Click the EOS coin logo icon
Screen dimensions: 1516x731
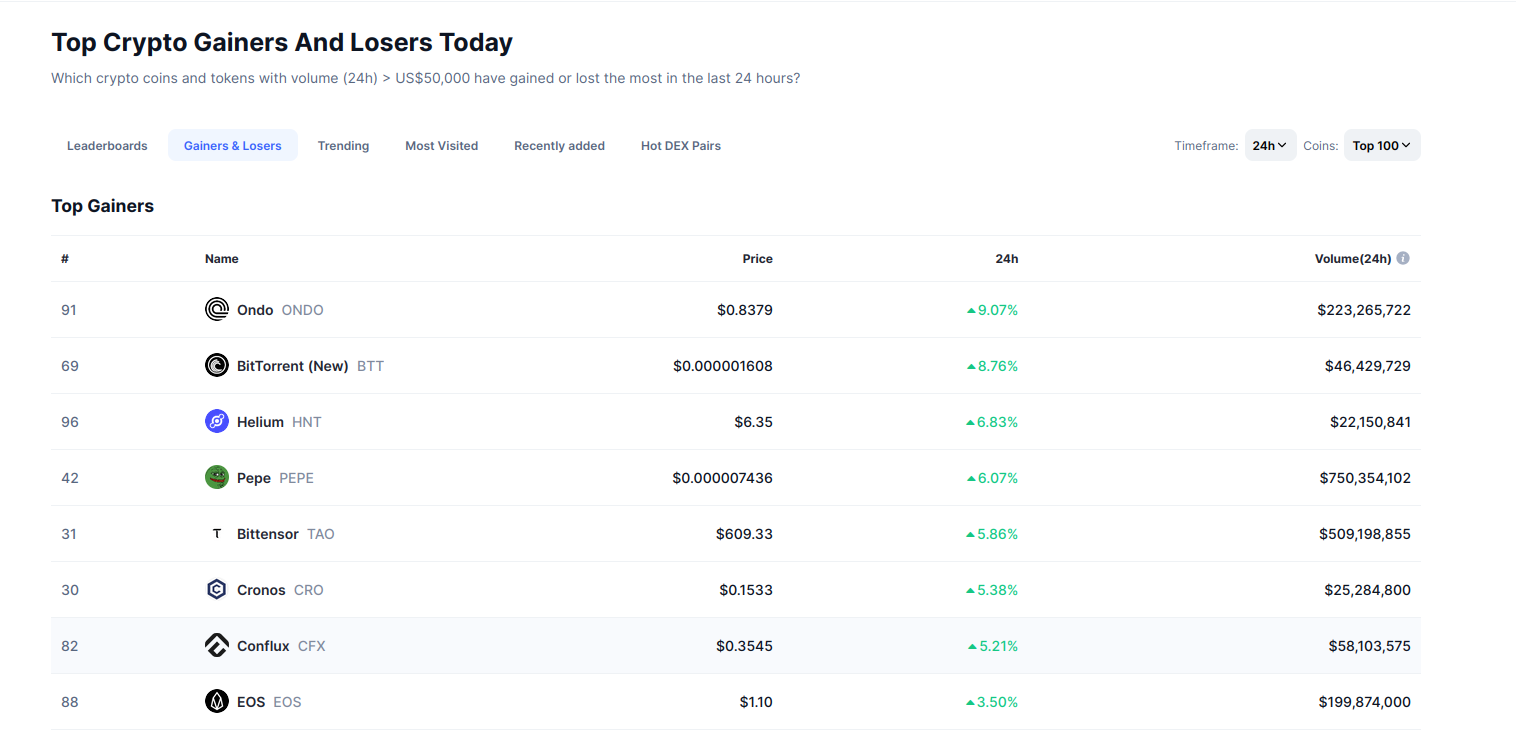(x=217, y=702)
